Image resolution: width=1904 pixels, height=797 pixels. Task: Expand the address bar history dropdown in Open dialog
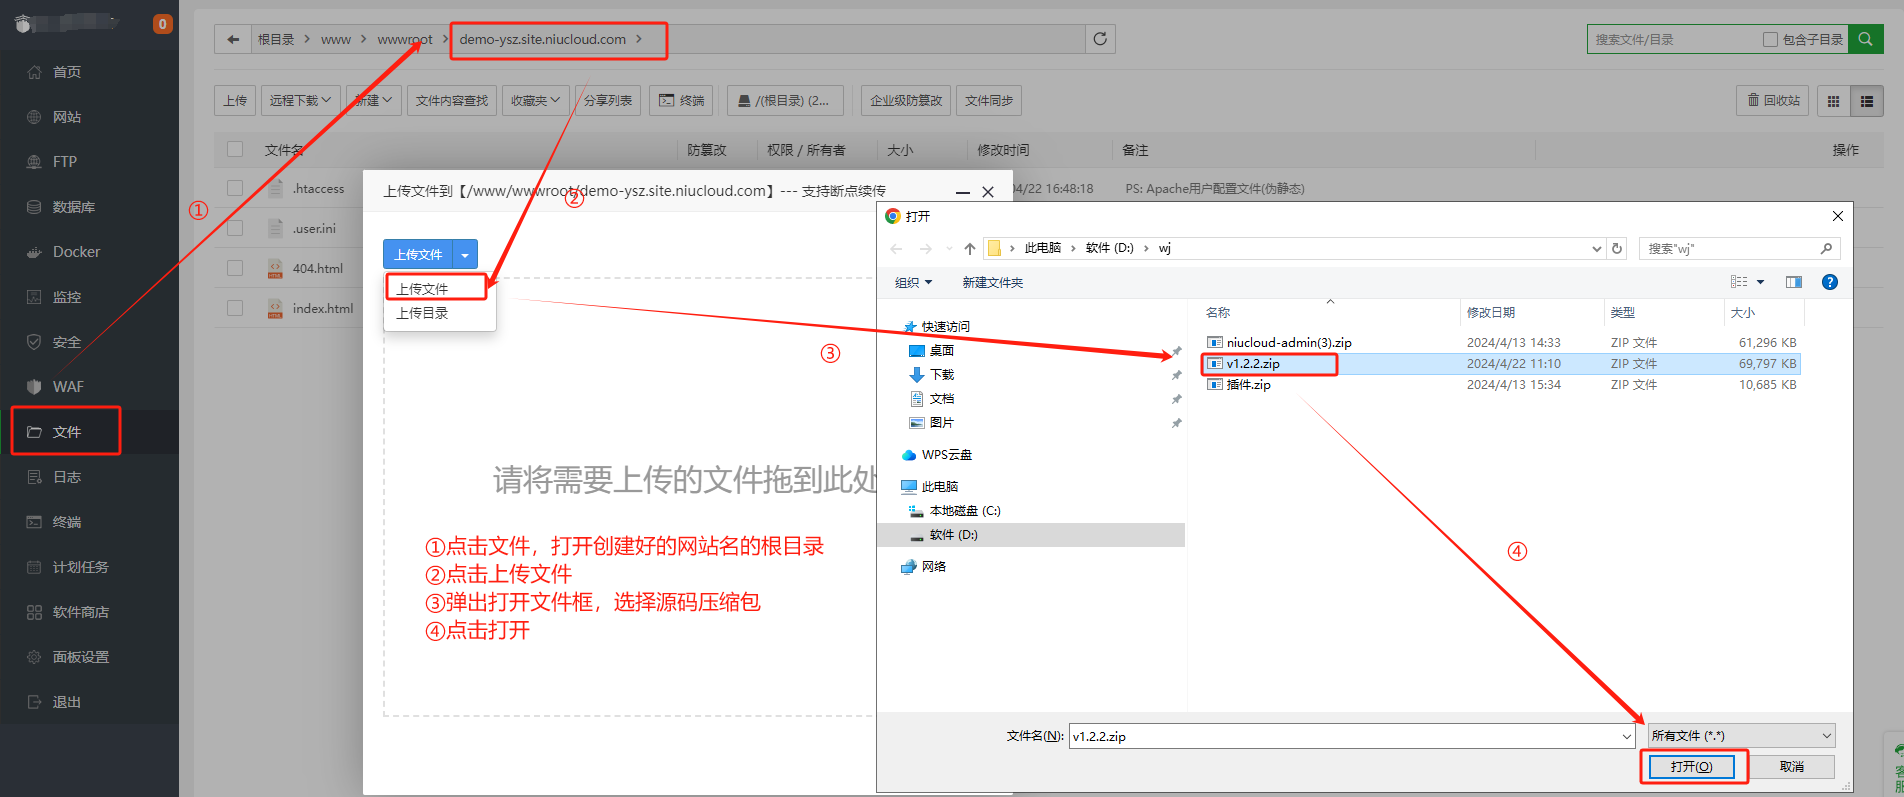coord(1596,248)
